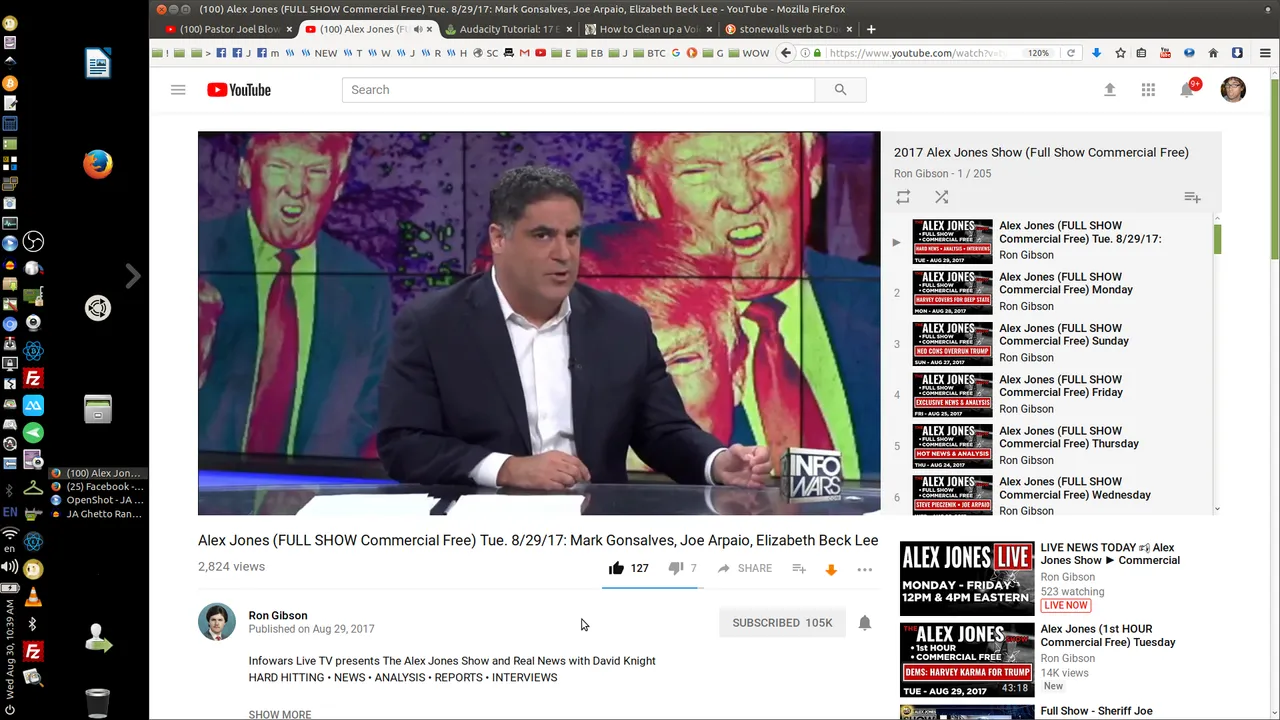Play playlist item 5, the Thursday show
The height and width of the screenshot is (720, 1280).
[1050, 445]
